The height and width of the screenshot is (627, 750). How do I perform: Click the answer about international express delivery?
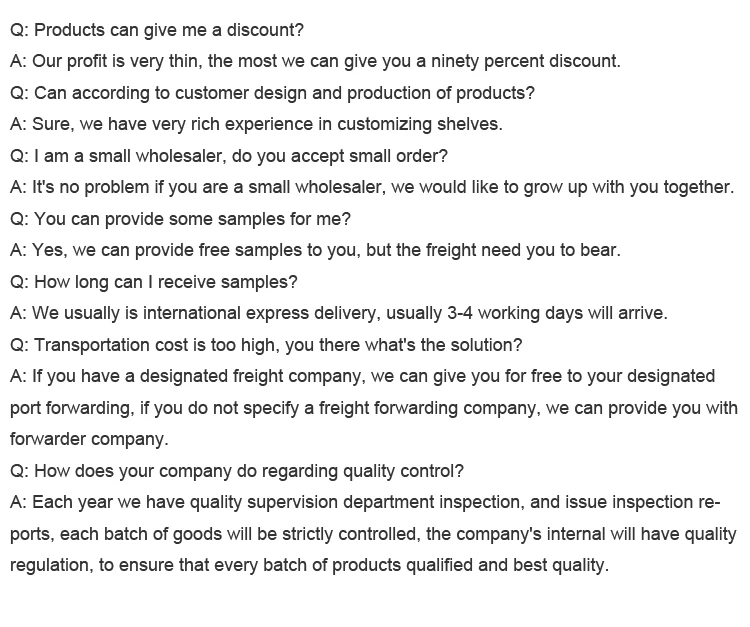[x=339, y=313]
